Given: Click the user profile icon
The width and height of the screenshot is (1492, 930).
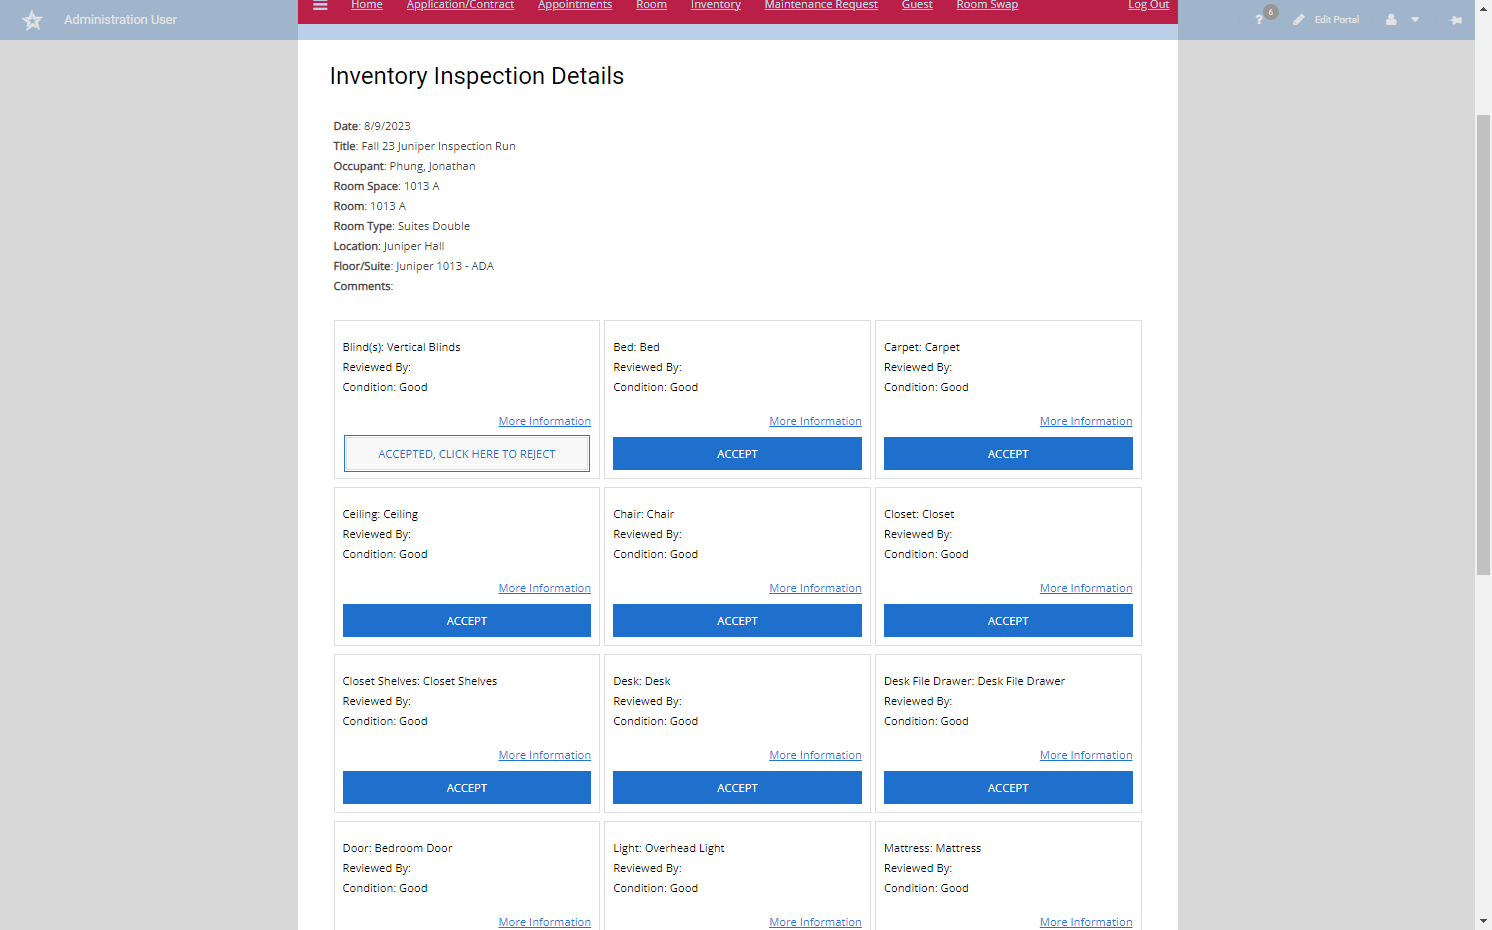Looking at the screenshot, I should click(1391, 20).
